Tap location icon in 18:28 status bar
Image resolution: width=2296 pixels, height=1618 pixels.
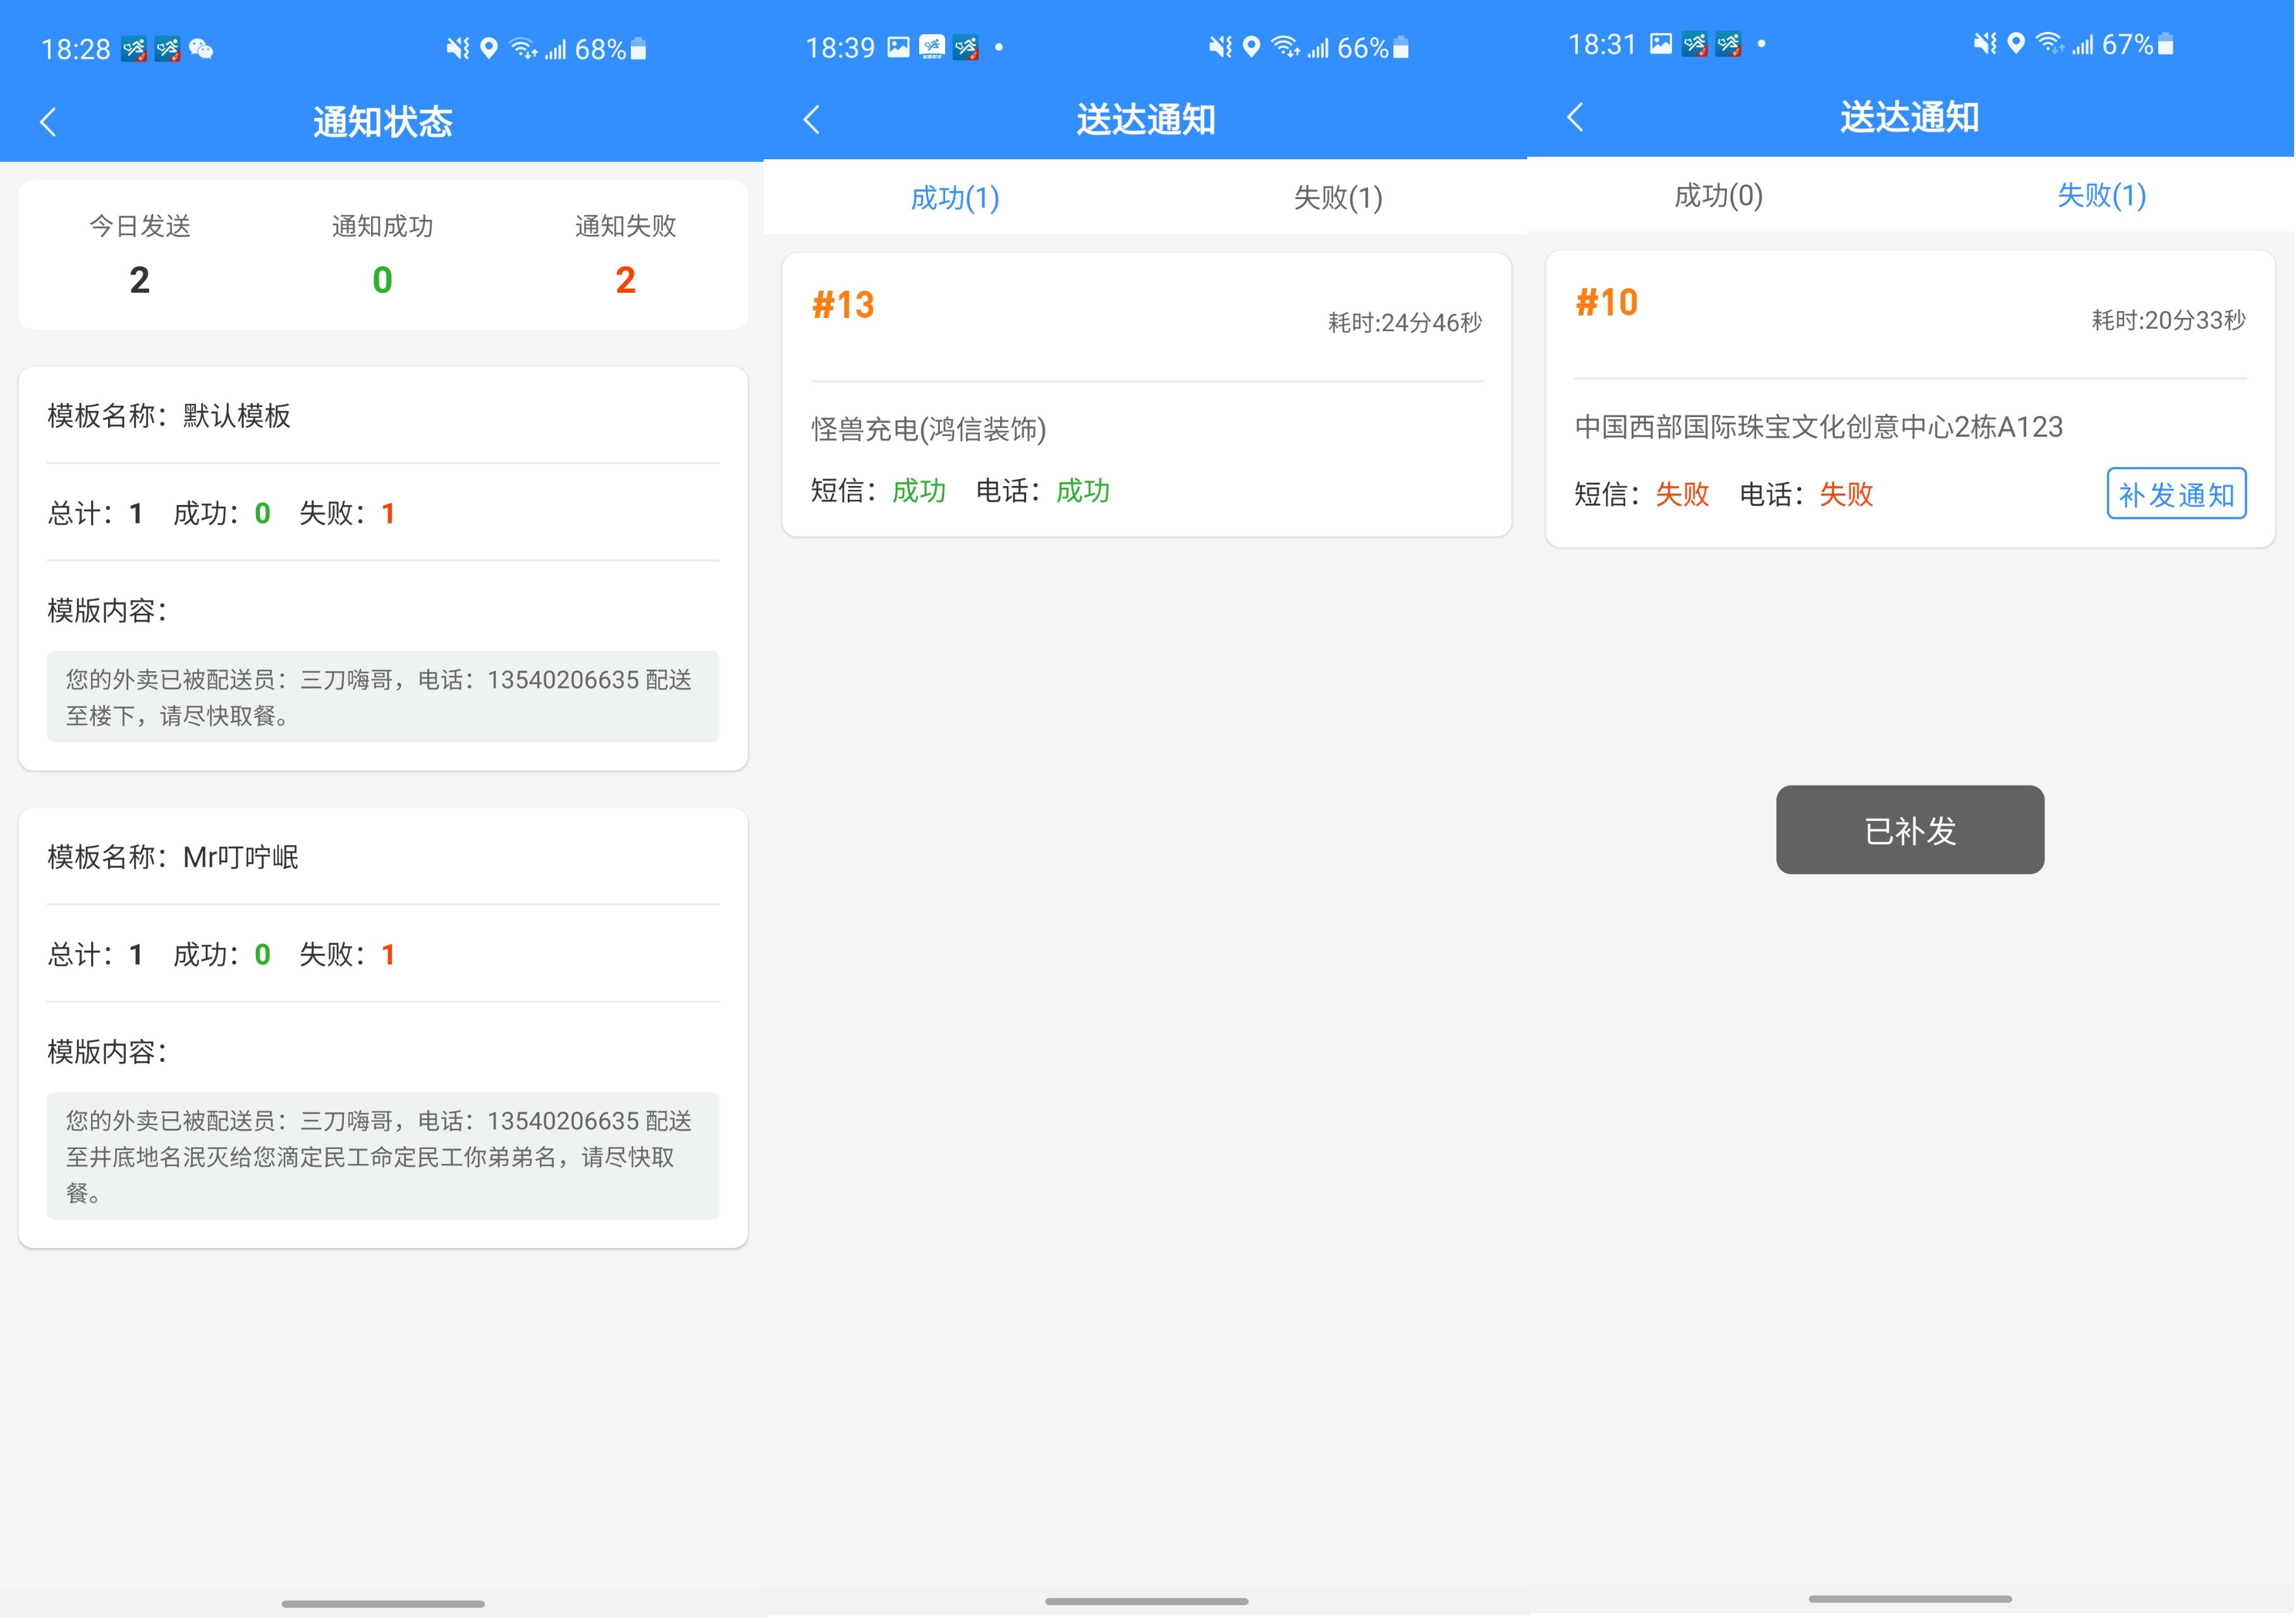pyautogui.click(x=489, y=48)
